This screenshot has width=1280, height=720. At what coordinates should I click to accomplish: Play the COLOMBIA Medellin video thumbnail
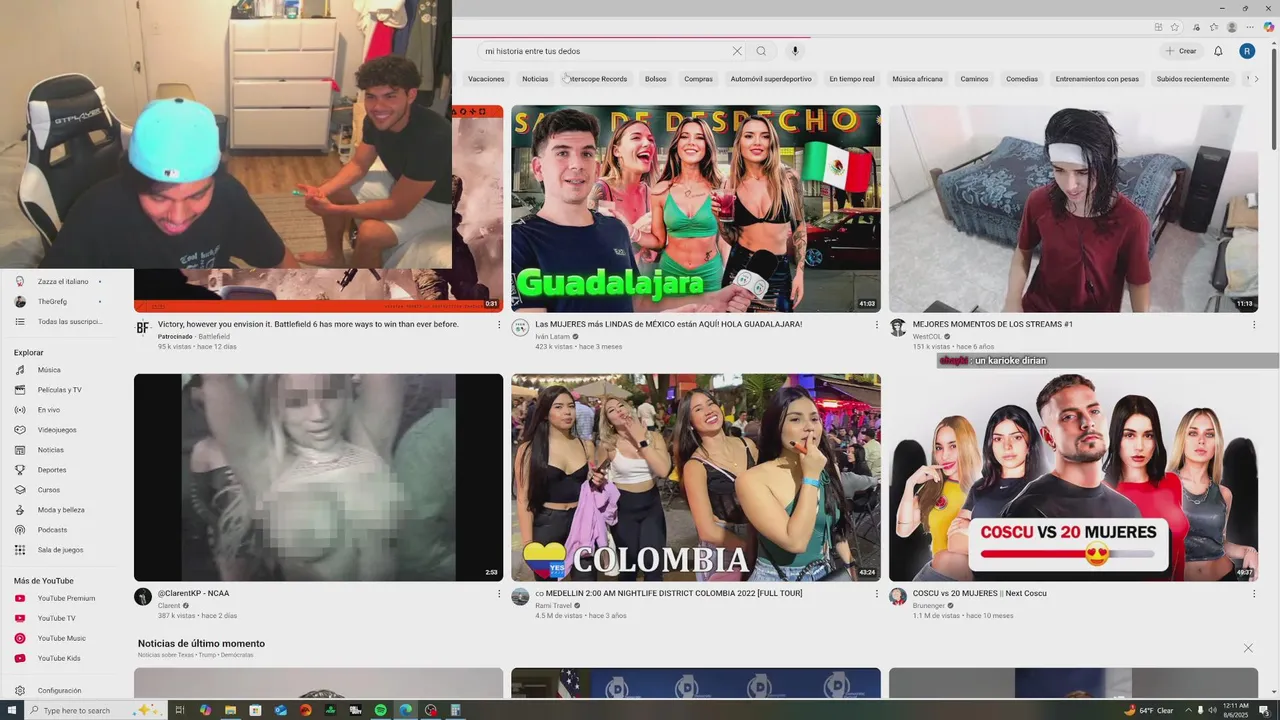pos(696,478)
